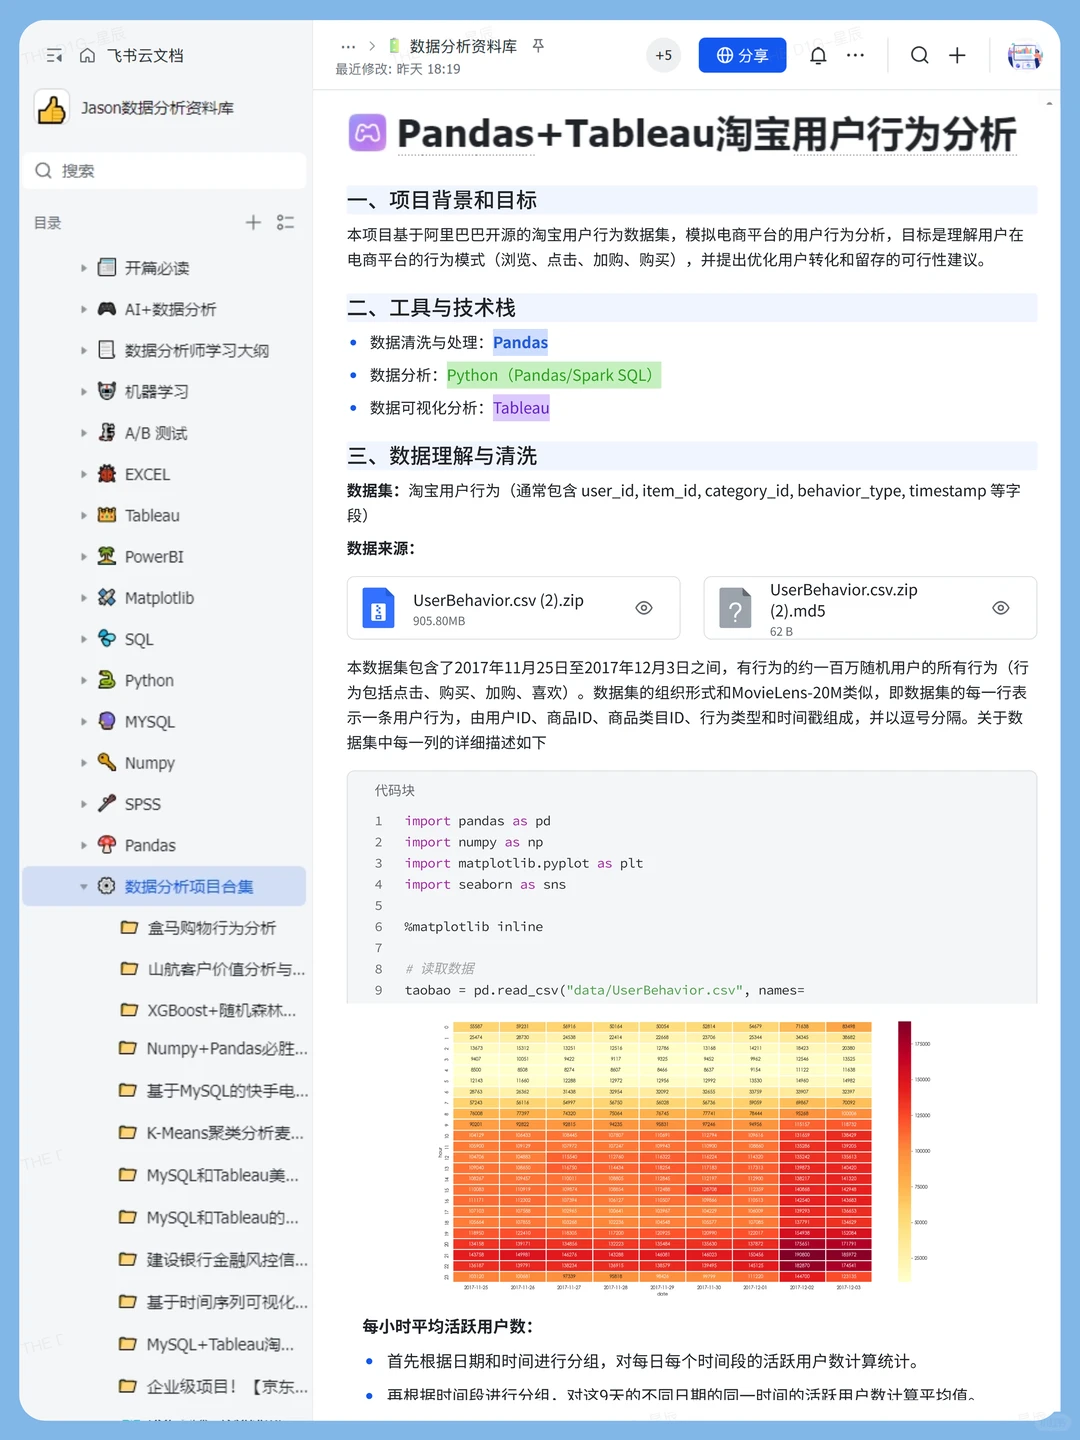Click 每小时平均活跃用户数 subheading
Image resolution: width=1080 pixels, height=1440 pixels.
447,1326
